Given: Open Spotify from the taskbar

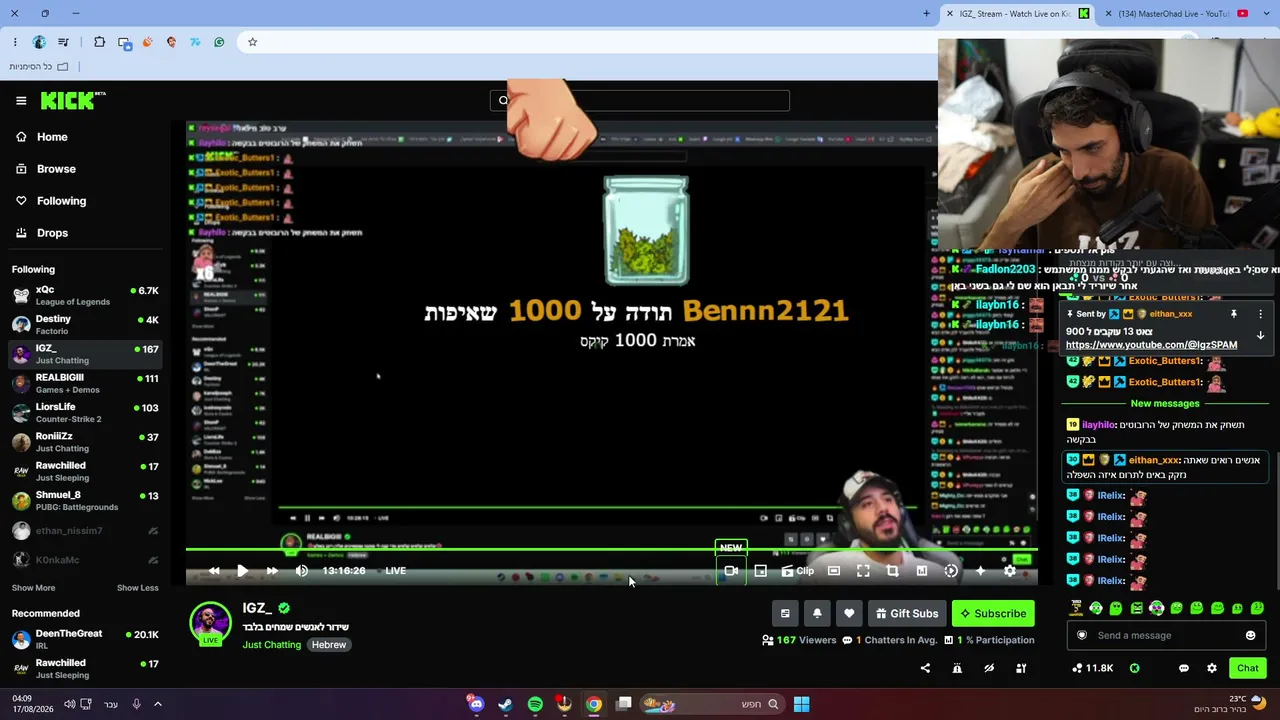Looking at the screenshot, I should tap(535, 704).
